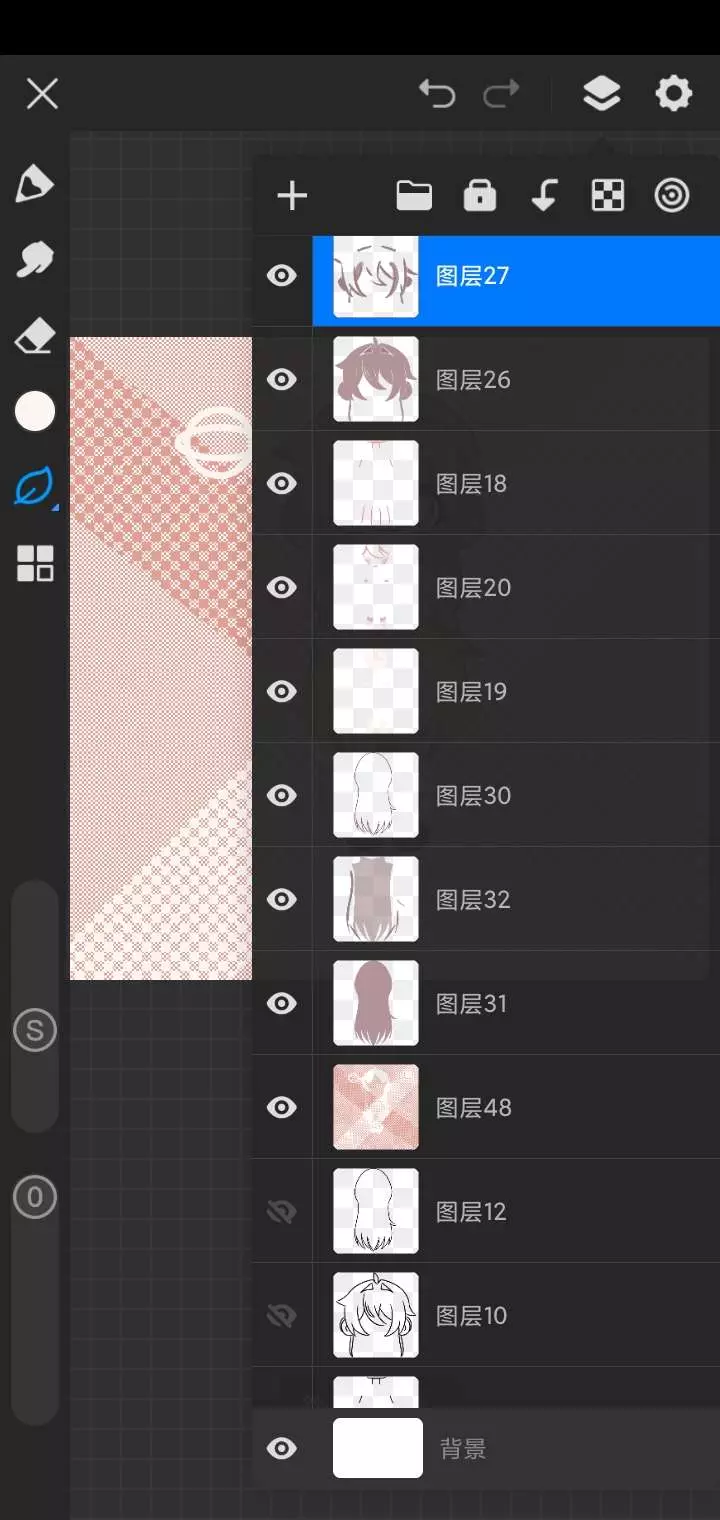Open the settings gear

point(673,94)
